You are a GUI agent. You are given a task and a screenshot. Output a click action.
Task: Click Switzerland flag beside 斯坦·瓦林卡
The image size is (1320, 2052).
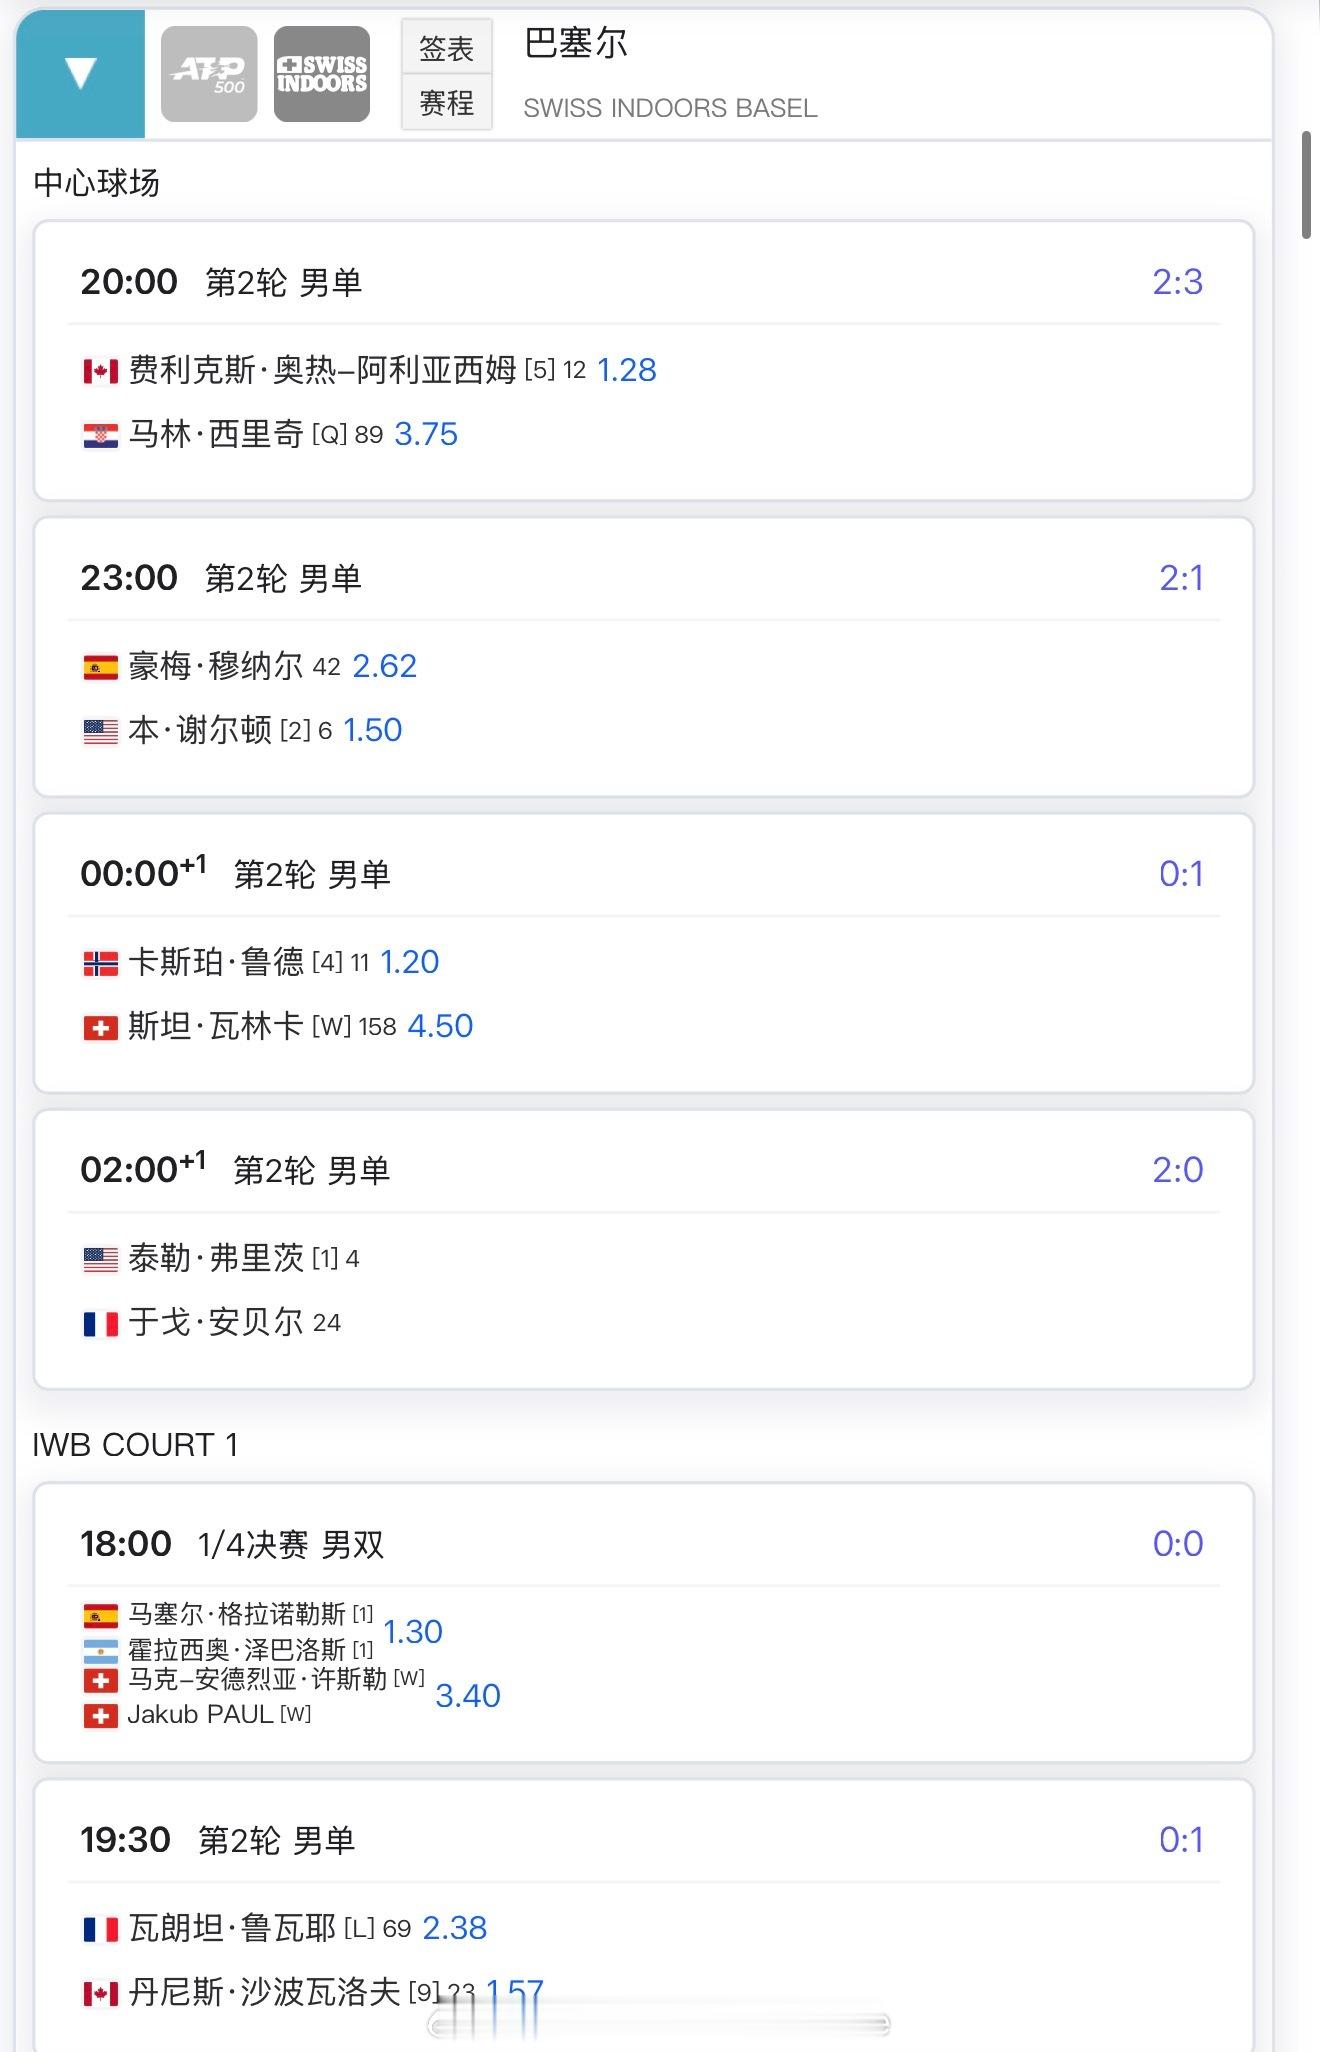pyautogui.click(x=100, y=1028)
